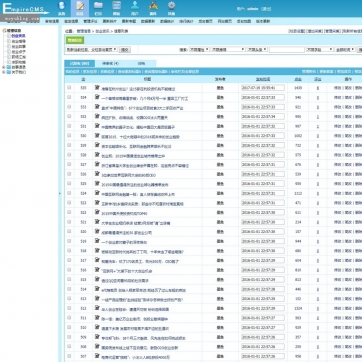Check the checkbox for row 532

point(69,116)
